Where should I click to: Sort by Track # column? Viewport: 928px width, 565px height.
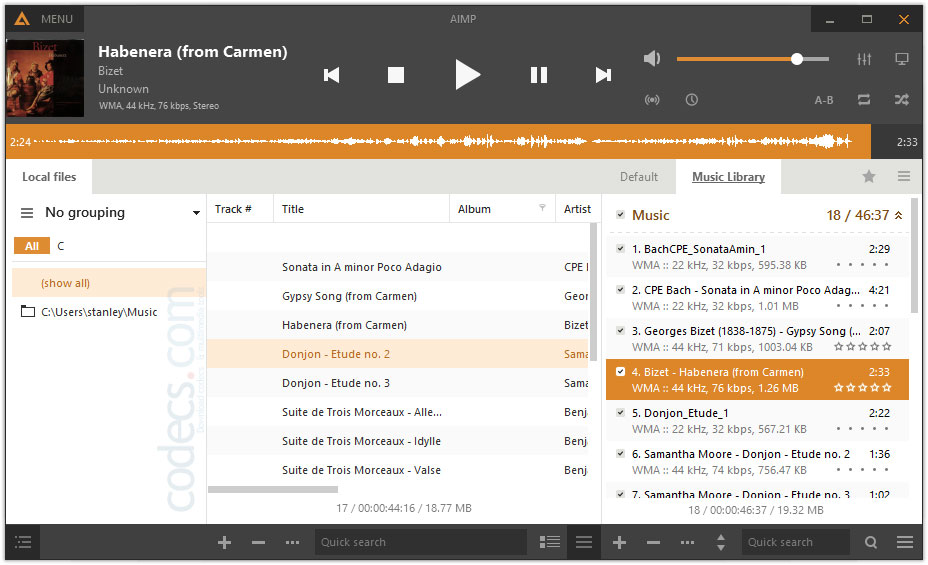click(240, 209)
